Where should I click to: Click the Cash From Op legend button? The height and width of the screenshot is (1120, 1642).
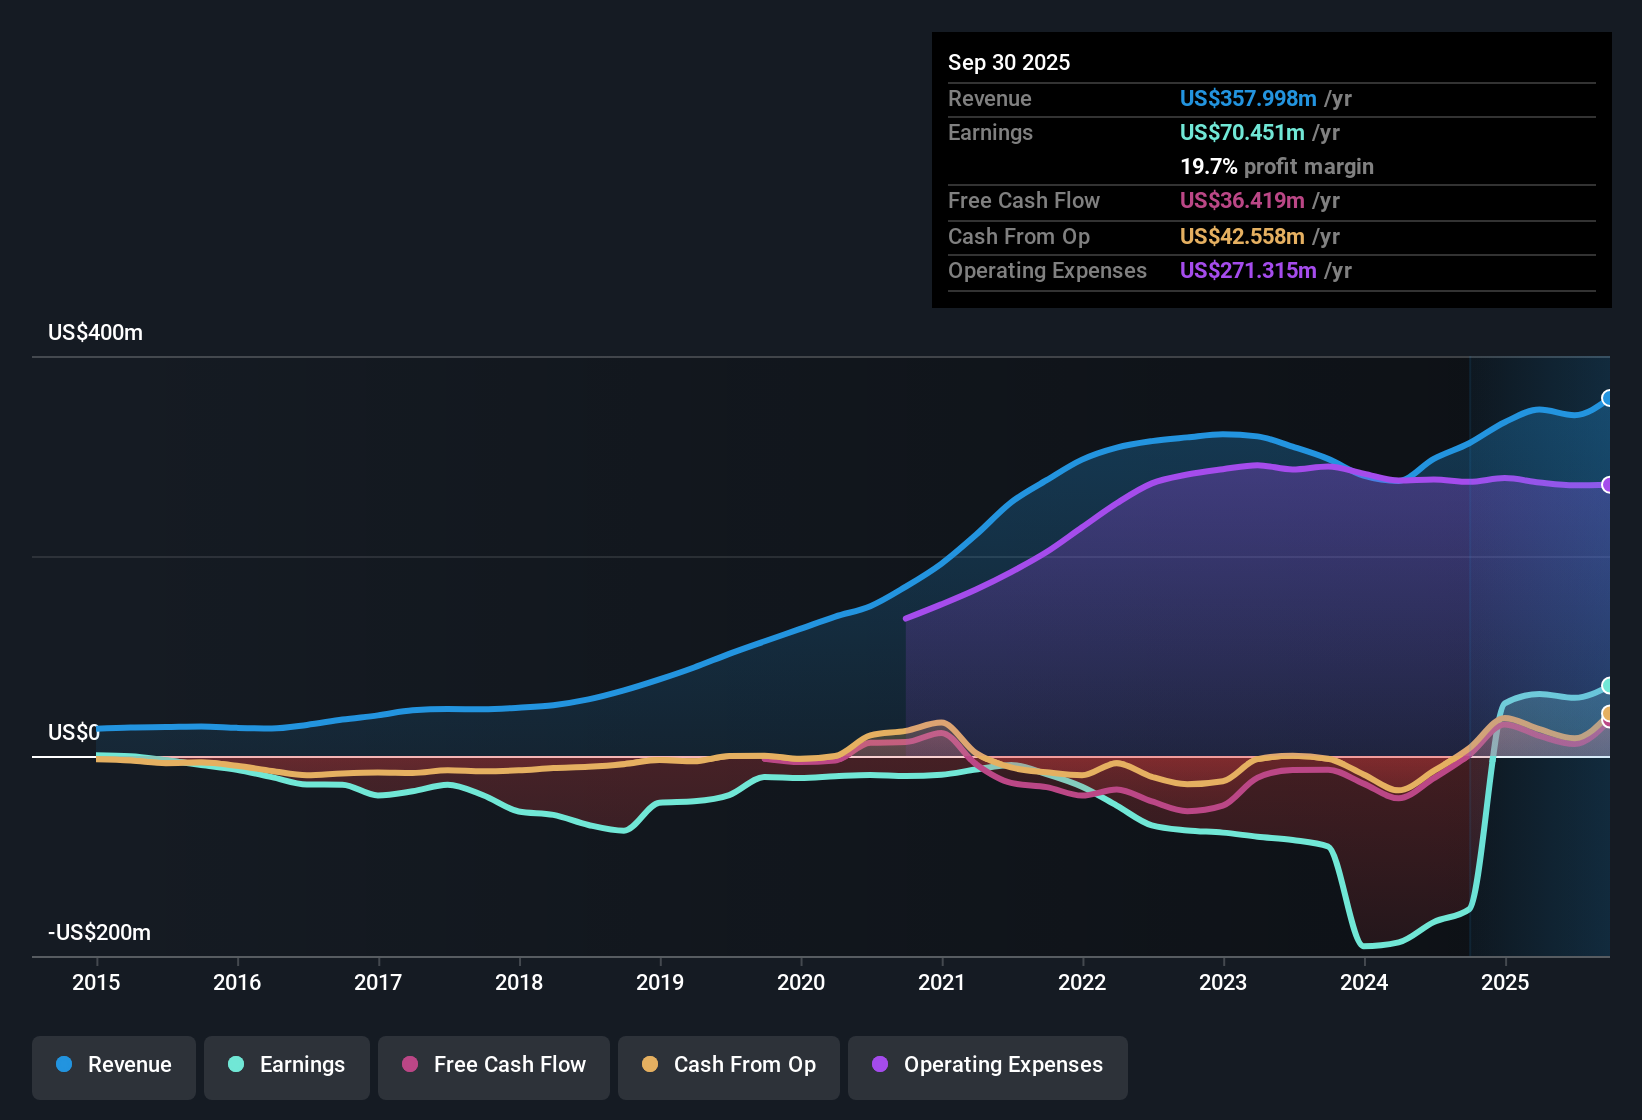pos(728,1065)
